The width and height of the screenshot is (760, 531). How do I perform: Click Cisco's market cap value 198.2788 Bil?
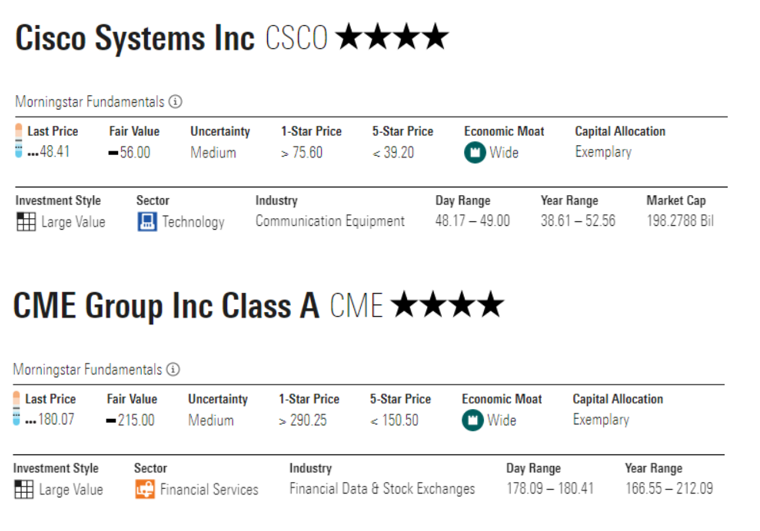coord(680,222)
